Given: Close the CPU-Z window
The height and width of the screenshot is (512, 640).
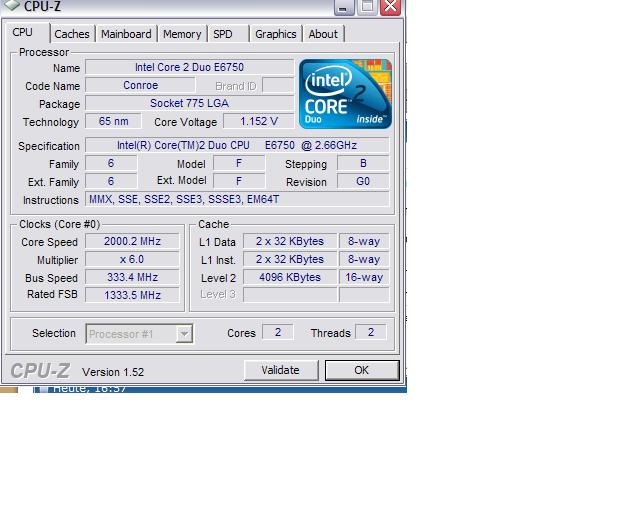Looking at the screenshot, I should click(x=391, y=7).
